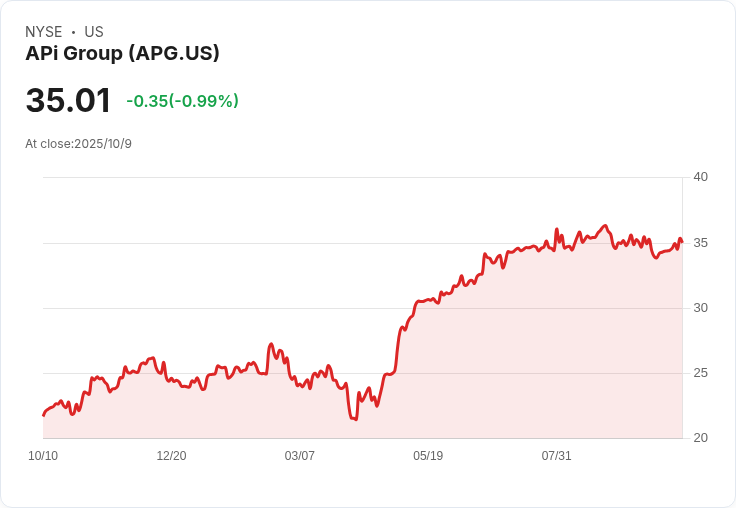Click the 35.01 current price
This screenshot has height=508, width=736.
point(68,101)
